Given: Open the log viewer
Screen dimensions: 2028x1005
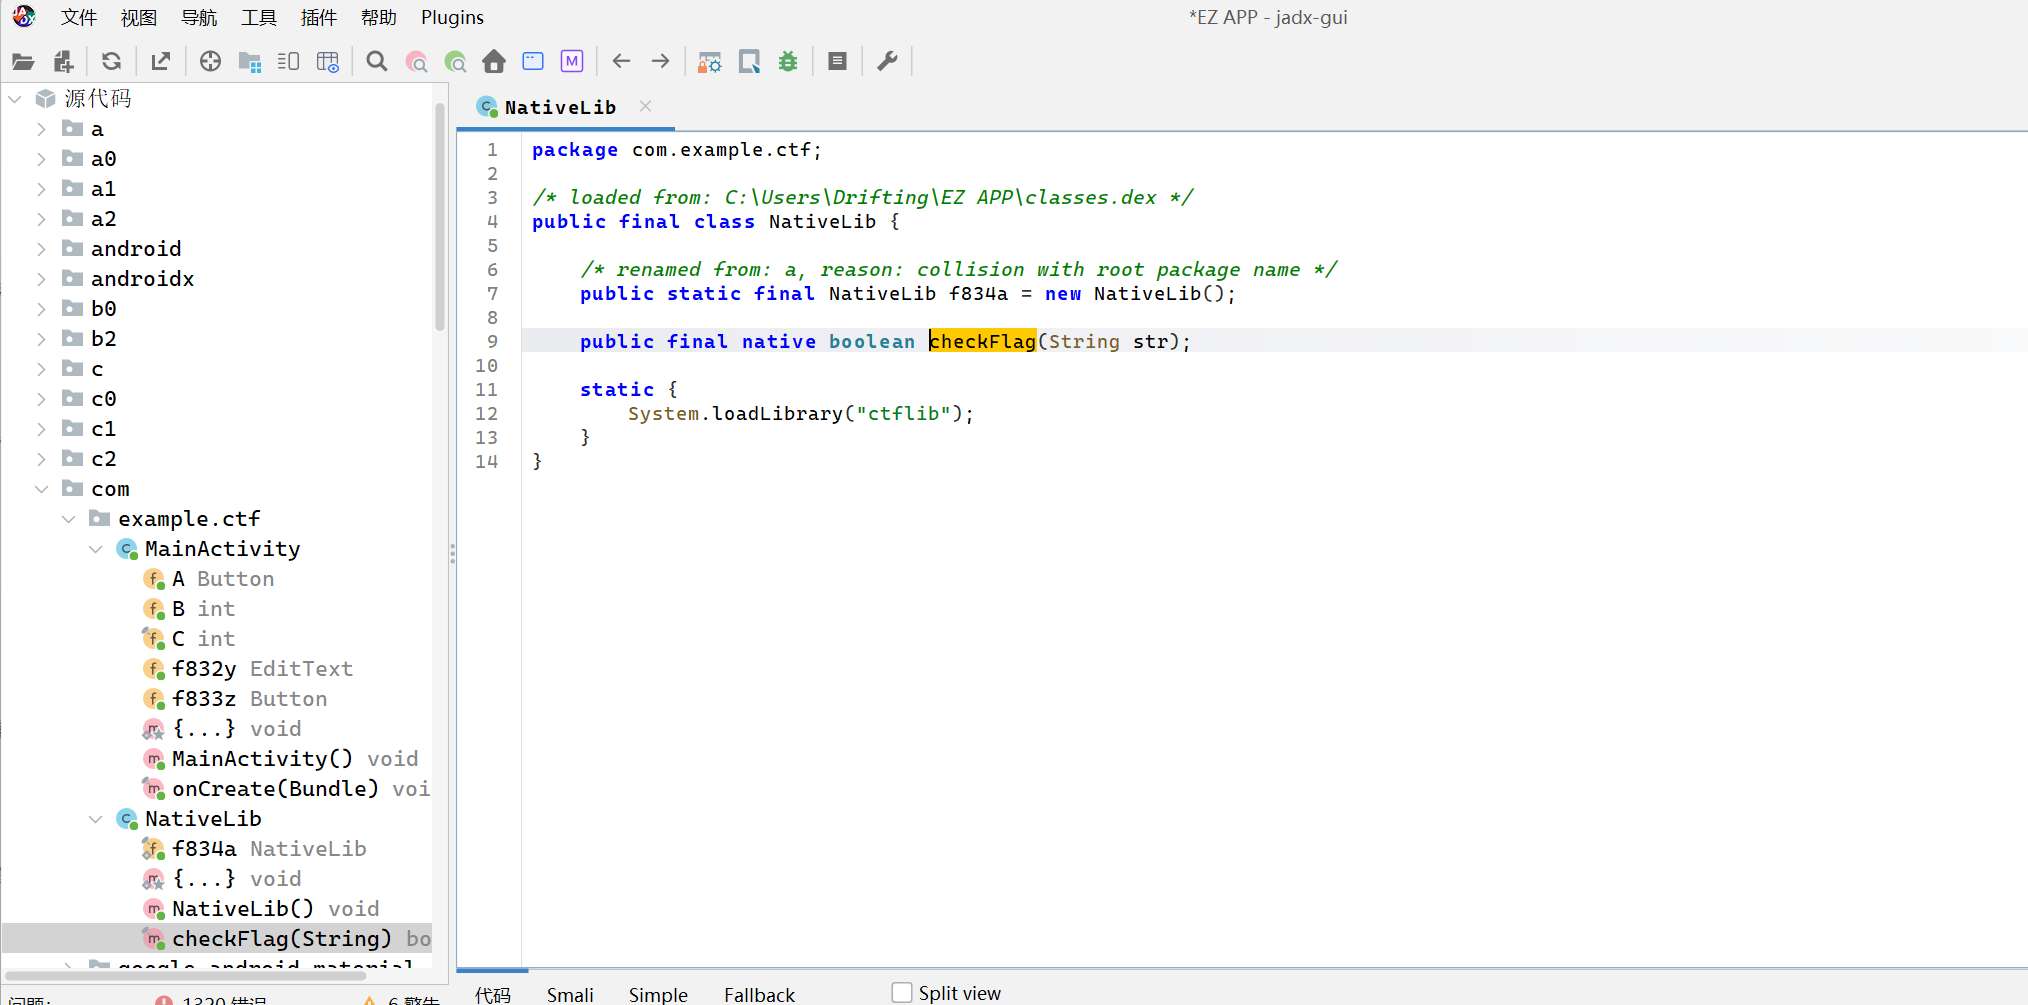Looking at the screenshot, I should tap(837, 61).
